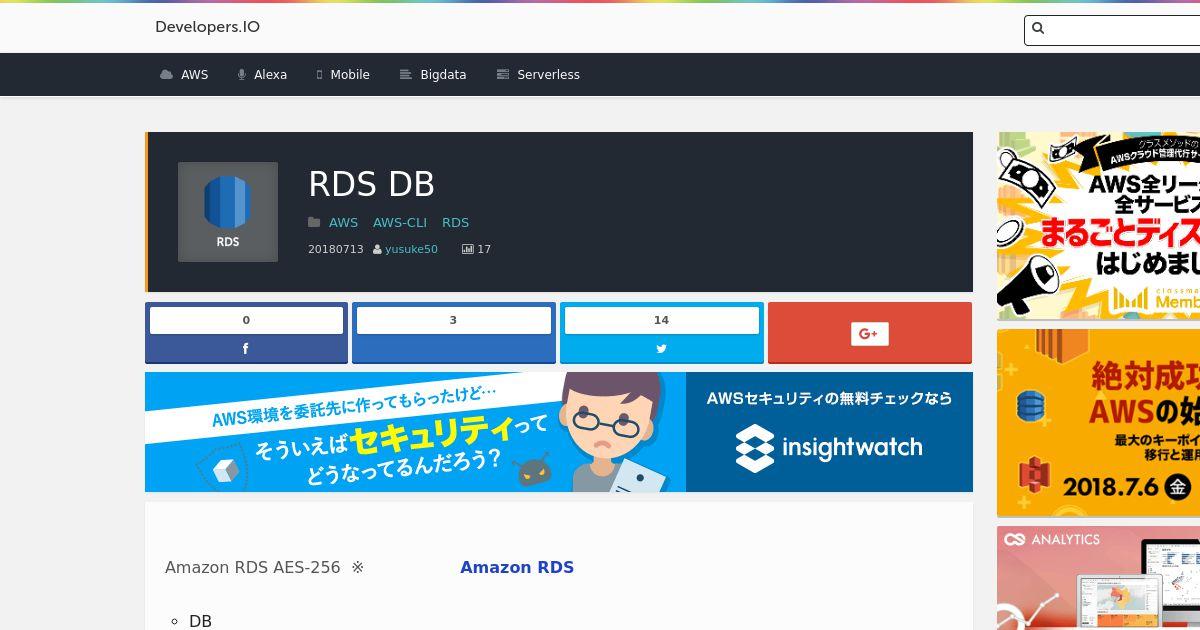Click the cloud icon beside AWS
This screenshot has height=630, width=1200.
(x=166, y=75)
